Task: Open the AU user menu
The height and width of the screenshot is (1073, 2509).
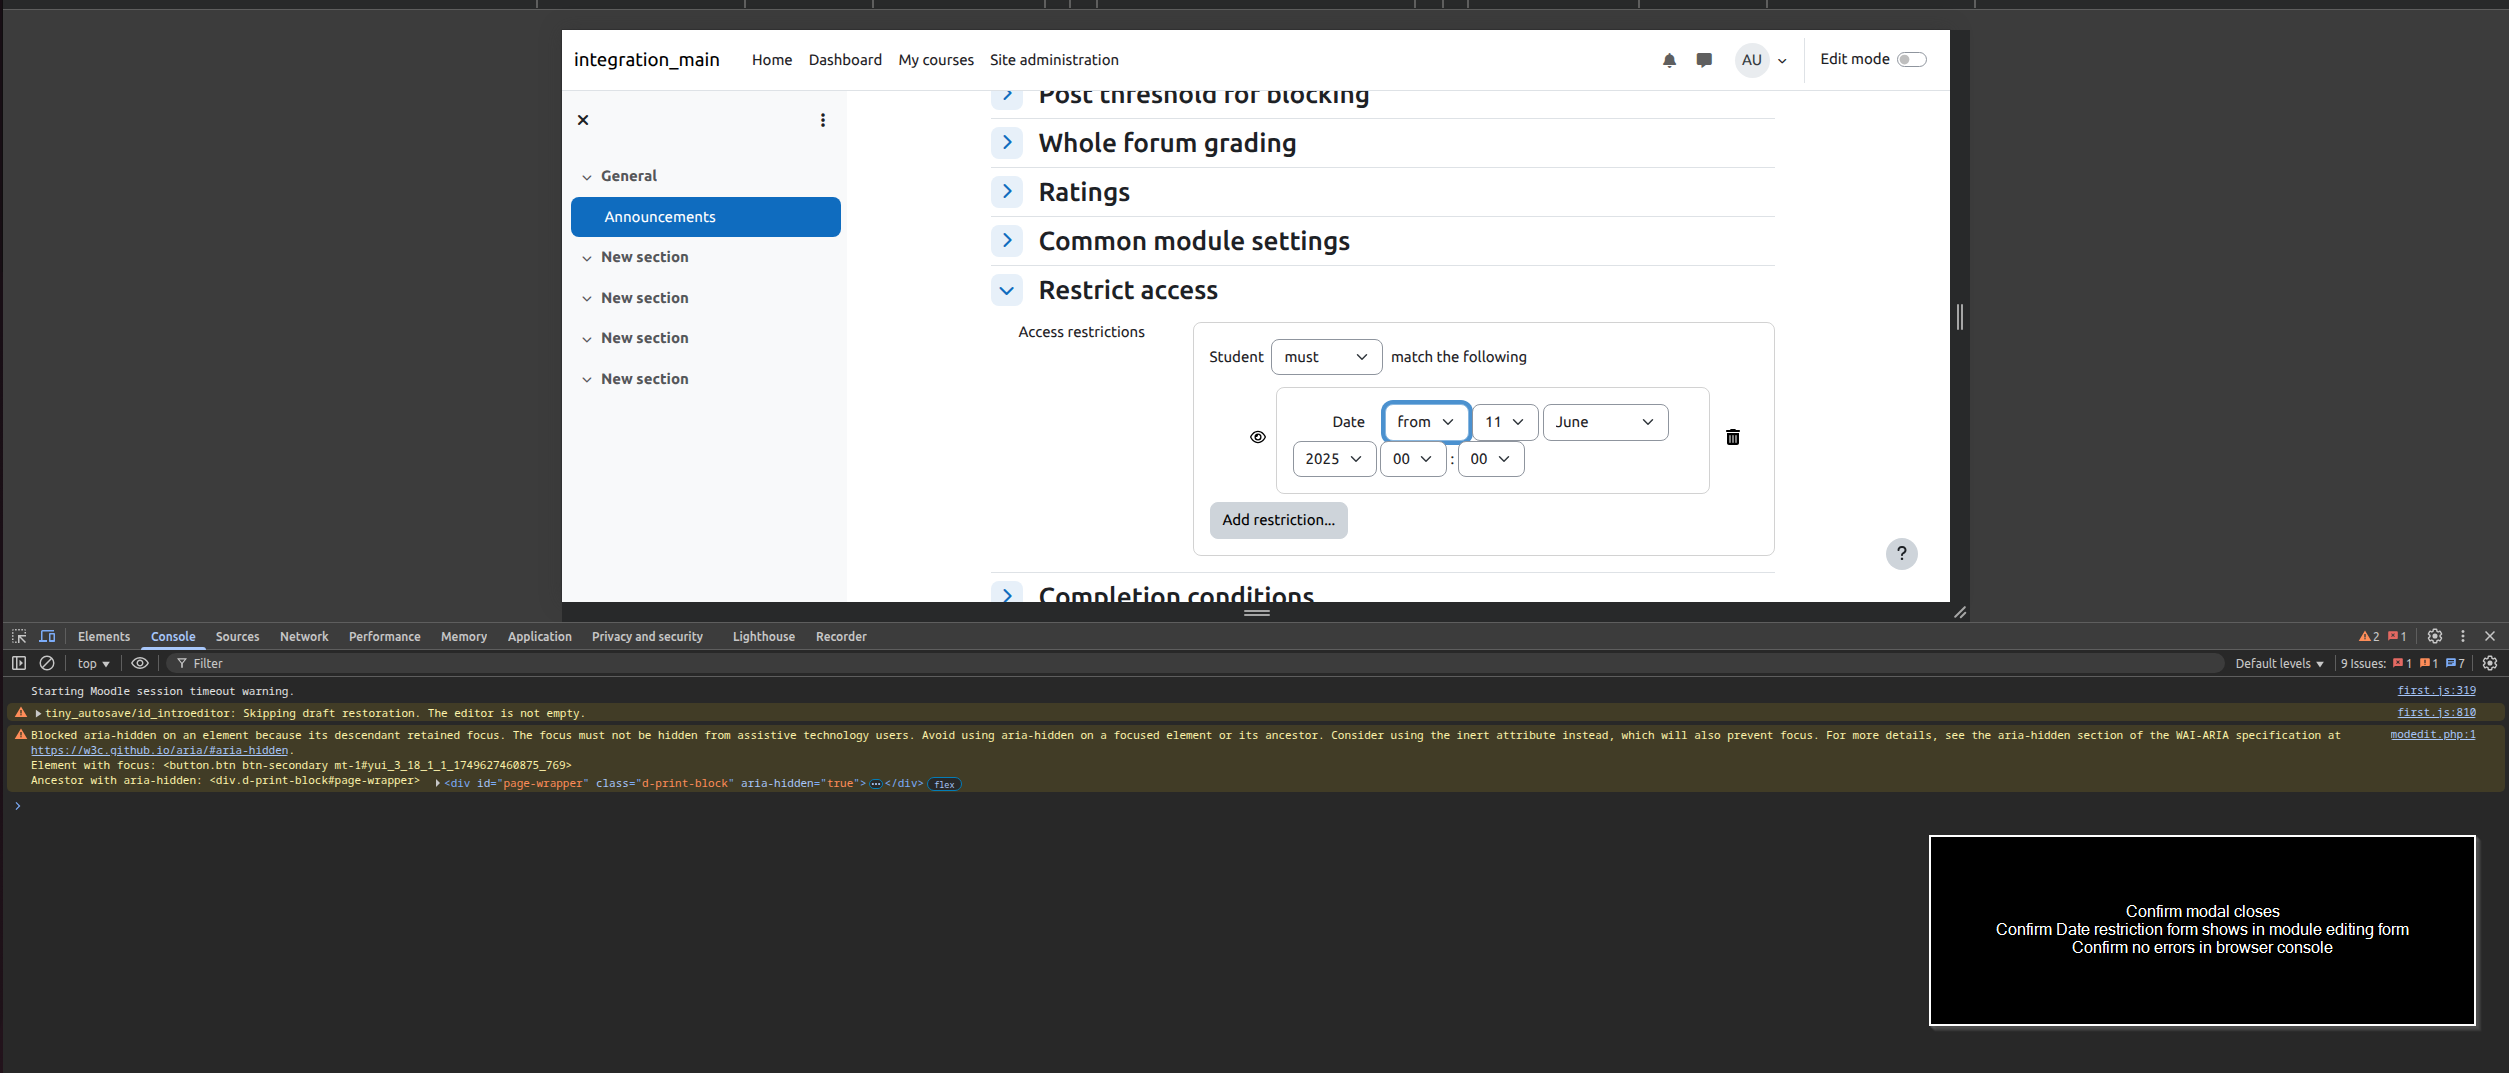Action: 1761,60
